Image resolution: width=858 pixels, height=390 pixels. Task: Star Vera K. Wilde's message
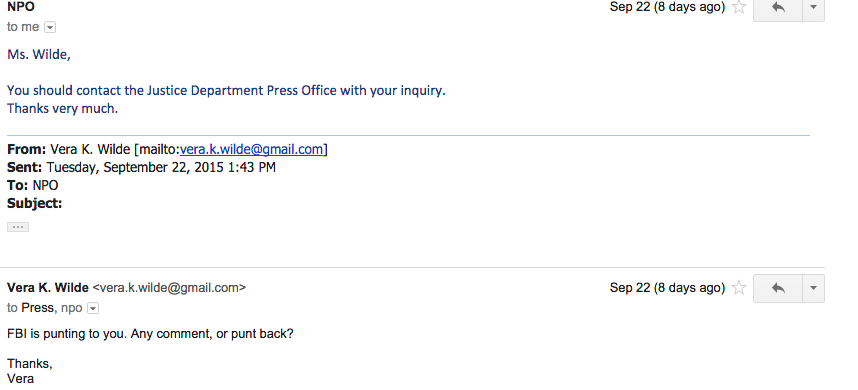click(x=739, y=288)
